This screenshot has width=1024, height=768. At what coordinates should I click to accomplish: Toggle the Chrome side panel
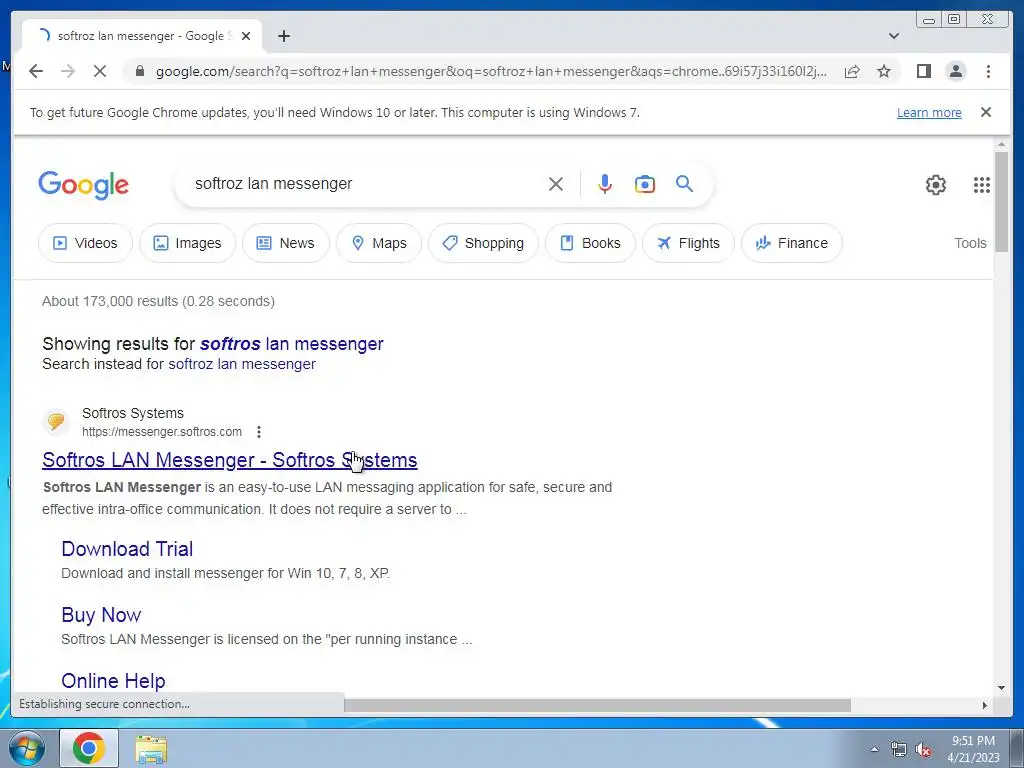pyautogui.click(x=923, y=71)
